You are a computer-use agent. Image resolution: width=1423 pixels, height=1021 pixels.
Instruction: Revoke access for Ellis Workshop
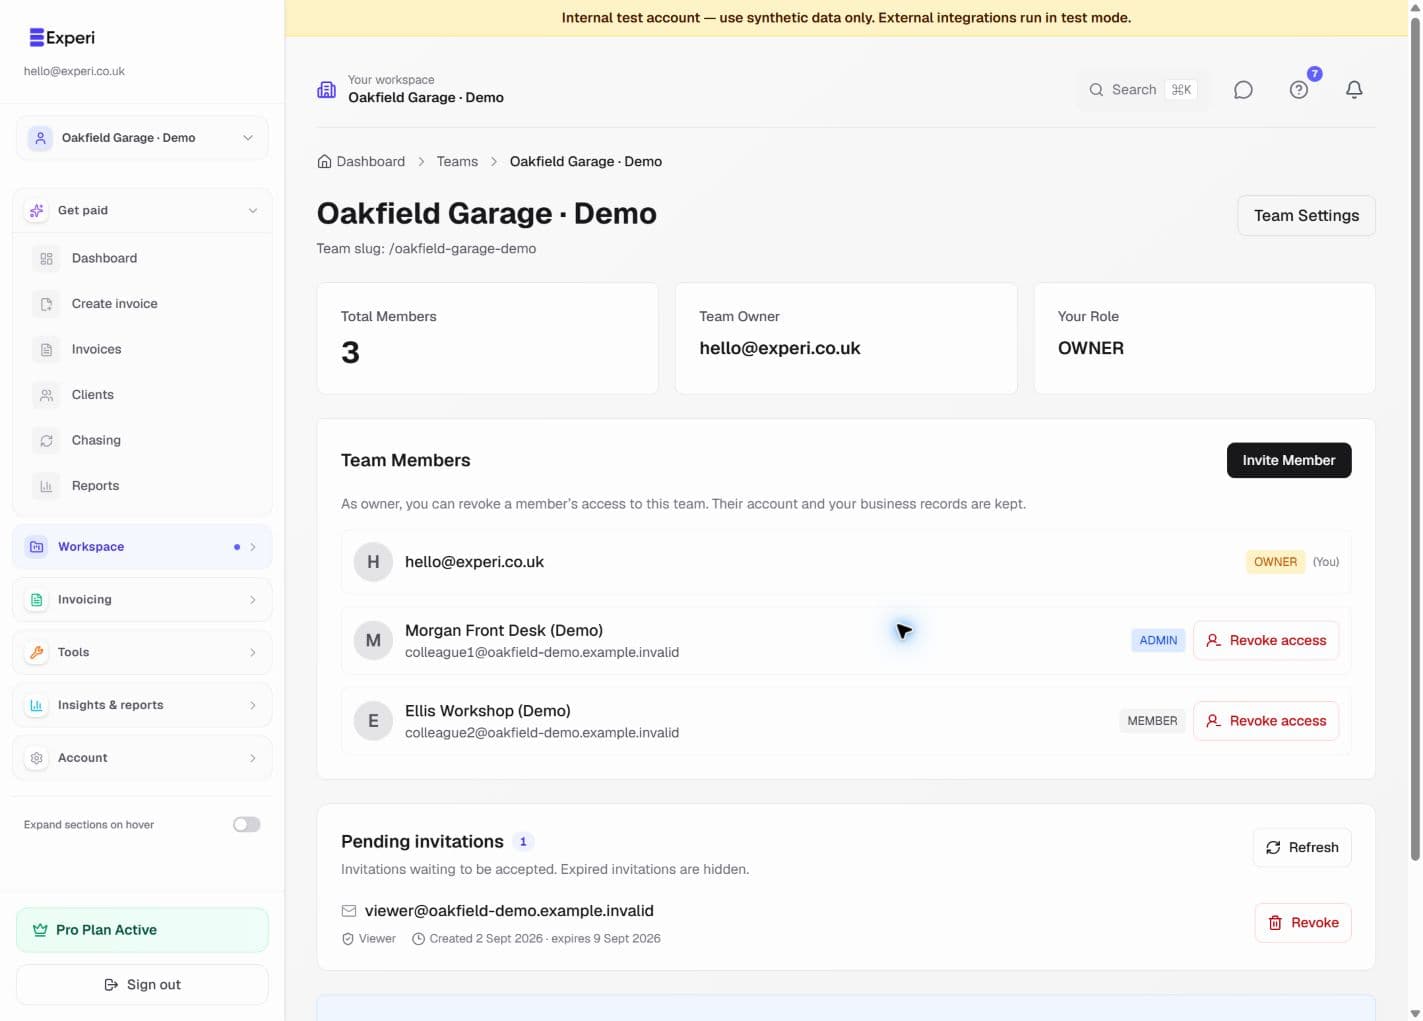1266,721
